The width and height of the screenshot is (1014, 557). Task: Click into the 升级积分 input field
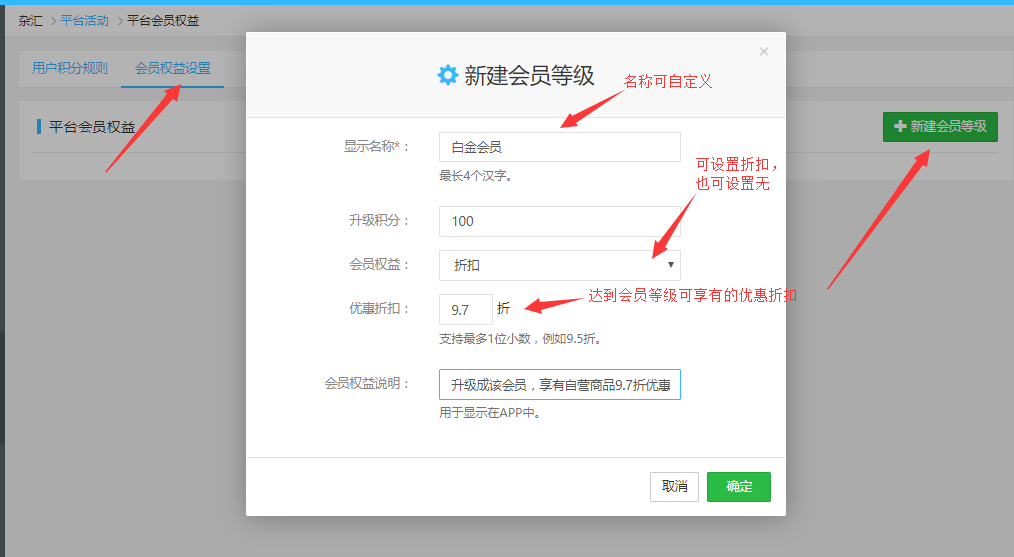coord(559,221)
